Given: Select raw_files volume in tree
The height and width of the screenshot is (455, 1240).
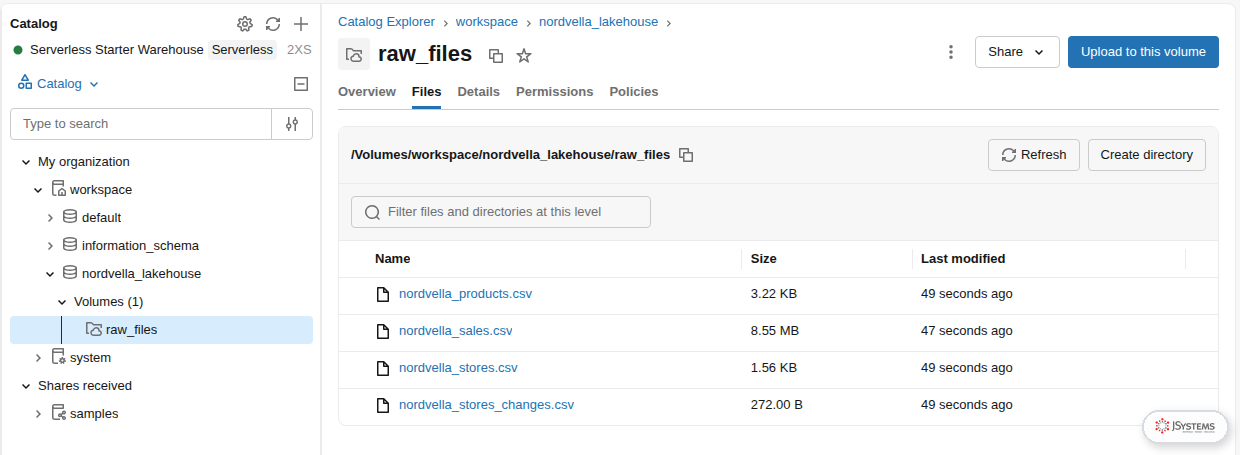Looking at the screenshot, I should [x=161, y=330].
